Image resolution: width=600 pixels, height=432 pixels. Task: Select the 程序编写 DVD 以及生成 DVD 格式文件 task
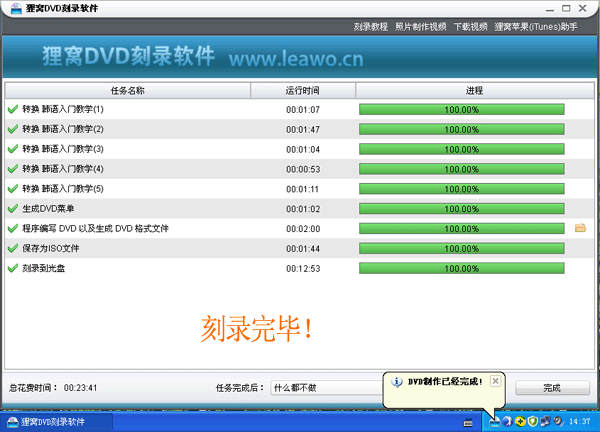tap(95, 228)
